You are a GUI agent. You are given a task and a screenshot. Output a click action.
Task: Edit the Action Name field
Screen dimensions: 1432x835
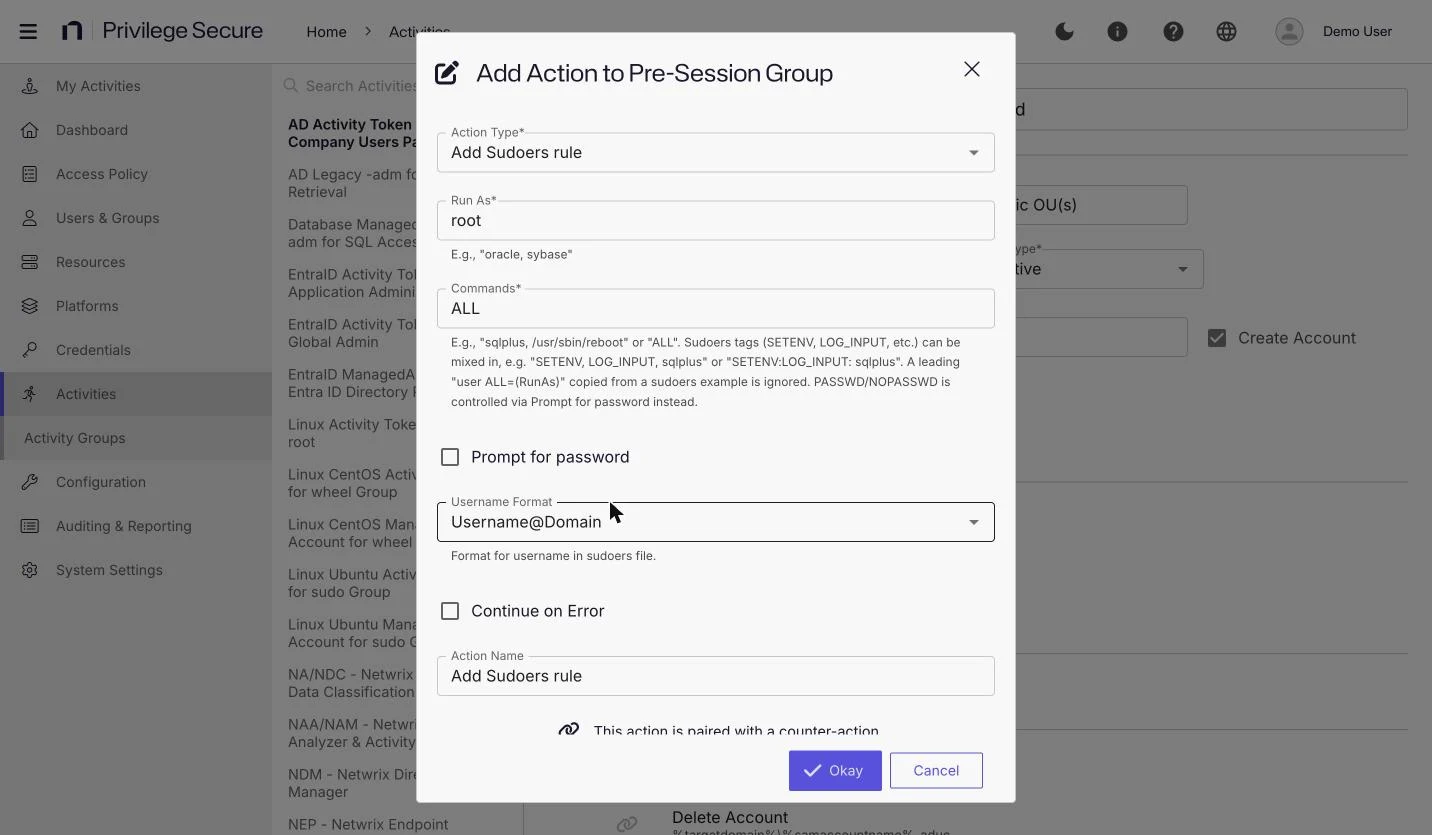pyautogui.click(x=716, y=676)
